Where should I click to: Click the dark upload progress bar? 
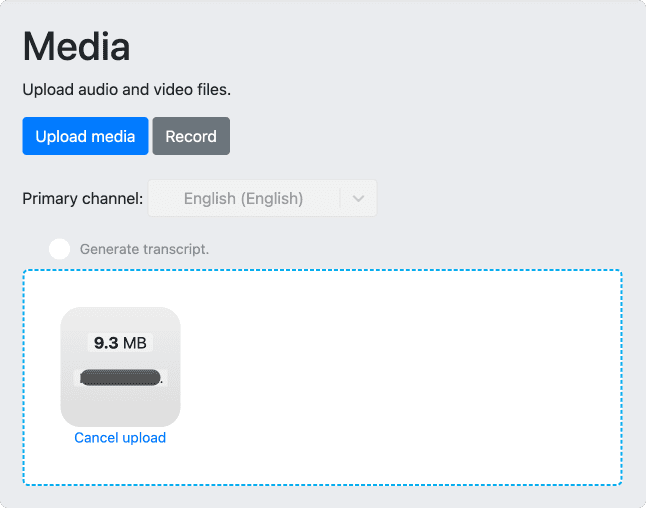pos(119,378)
